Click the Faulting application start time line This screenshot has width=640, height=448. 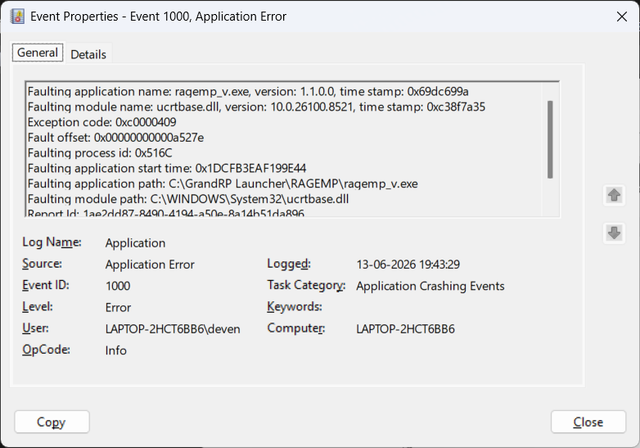pos(167,168)
